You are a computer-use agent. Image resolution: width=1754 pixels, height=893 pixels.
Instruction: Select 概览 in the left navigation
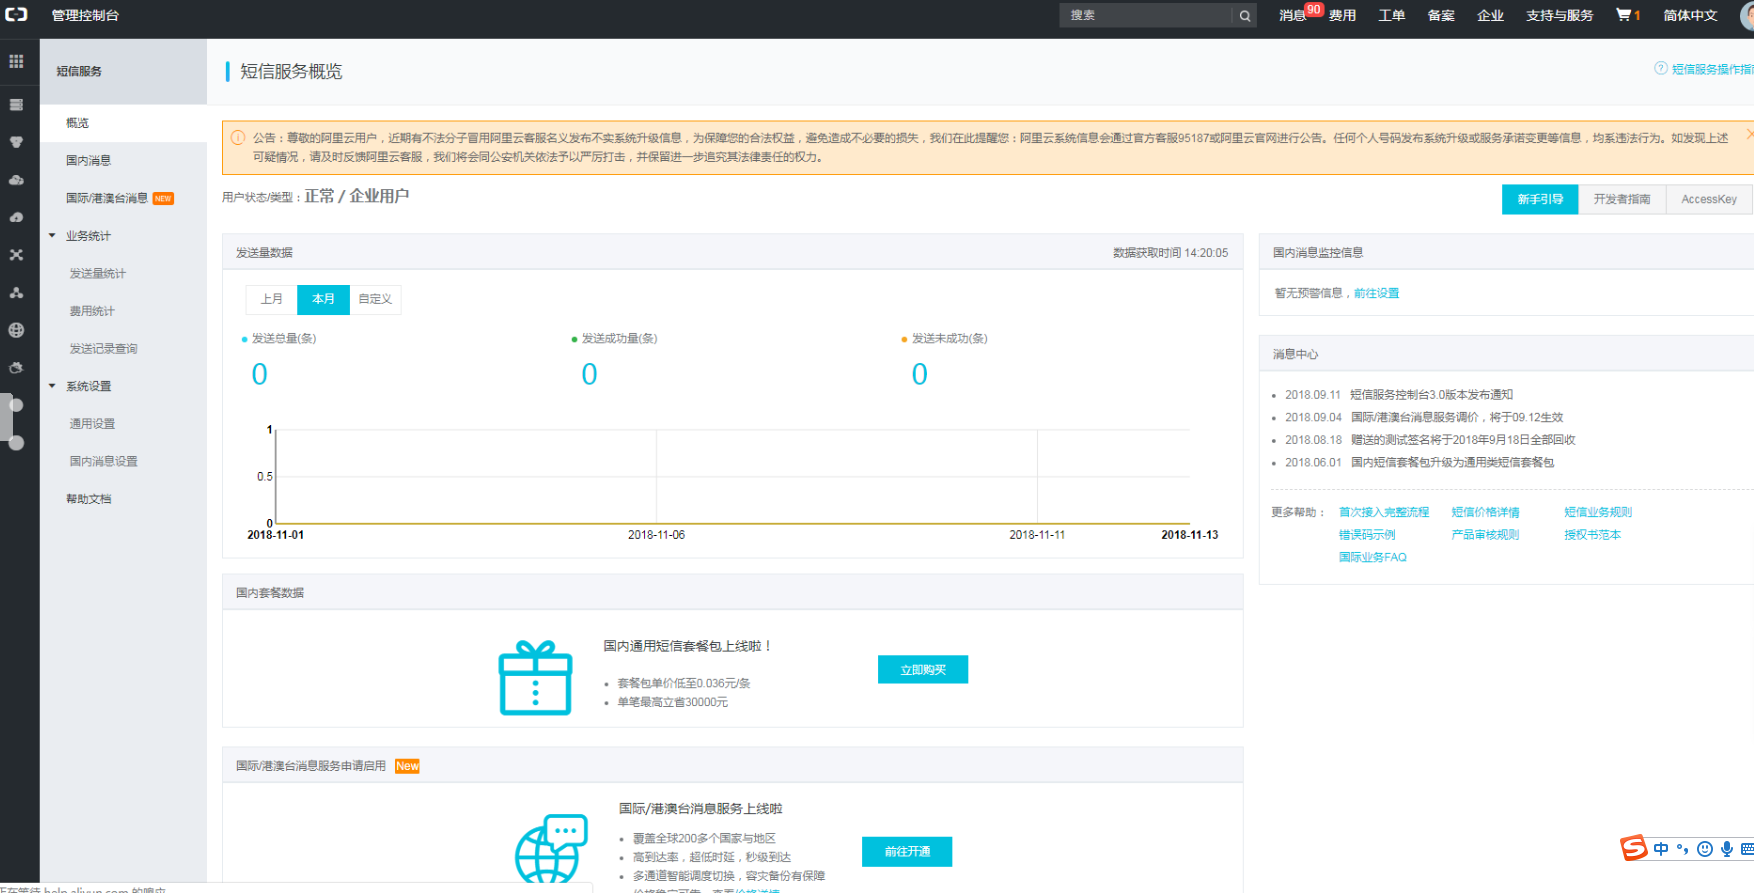click(123, 123)
